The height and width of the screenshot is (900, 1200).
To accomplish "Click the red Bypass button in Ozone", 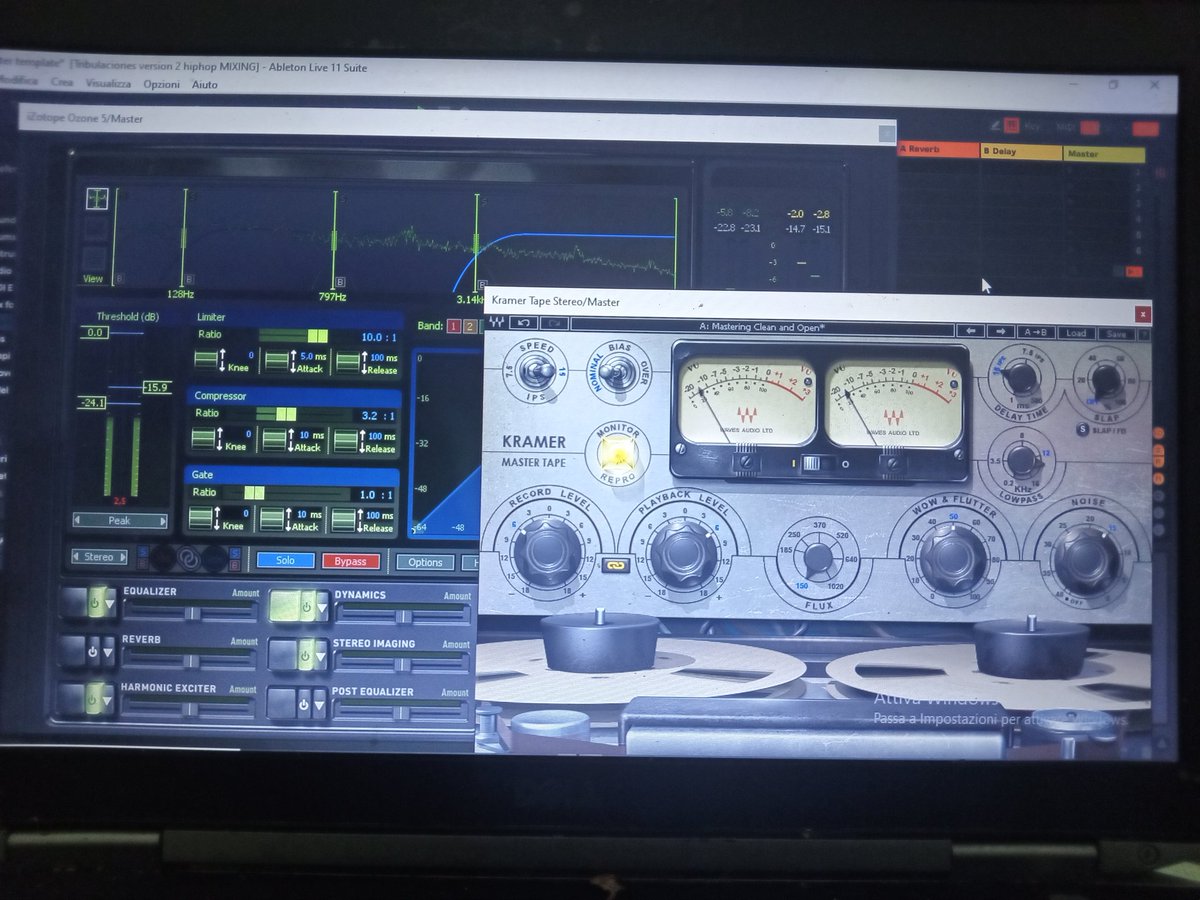I will pos(351,561).
